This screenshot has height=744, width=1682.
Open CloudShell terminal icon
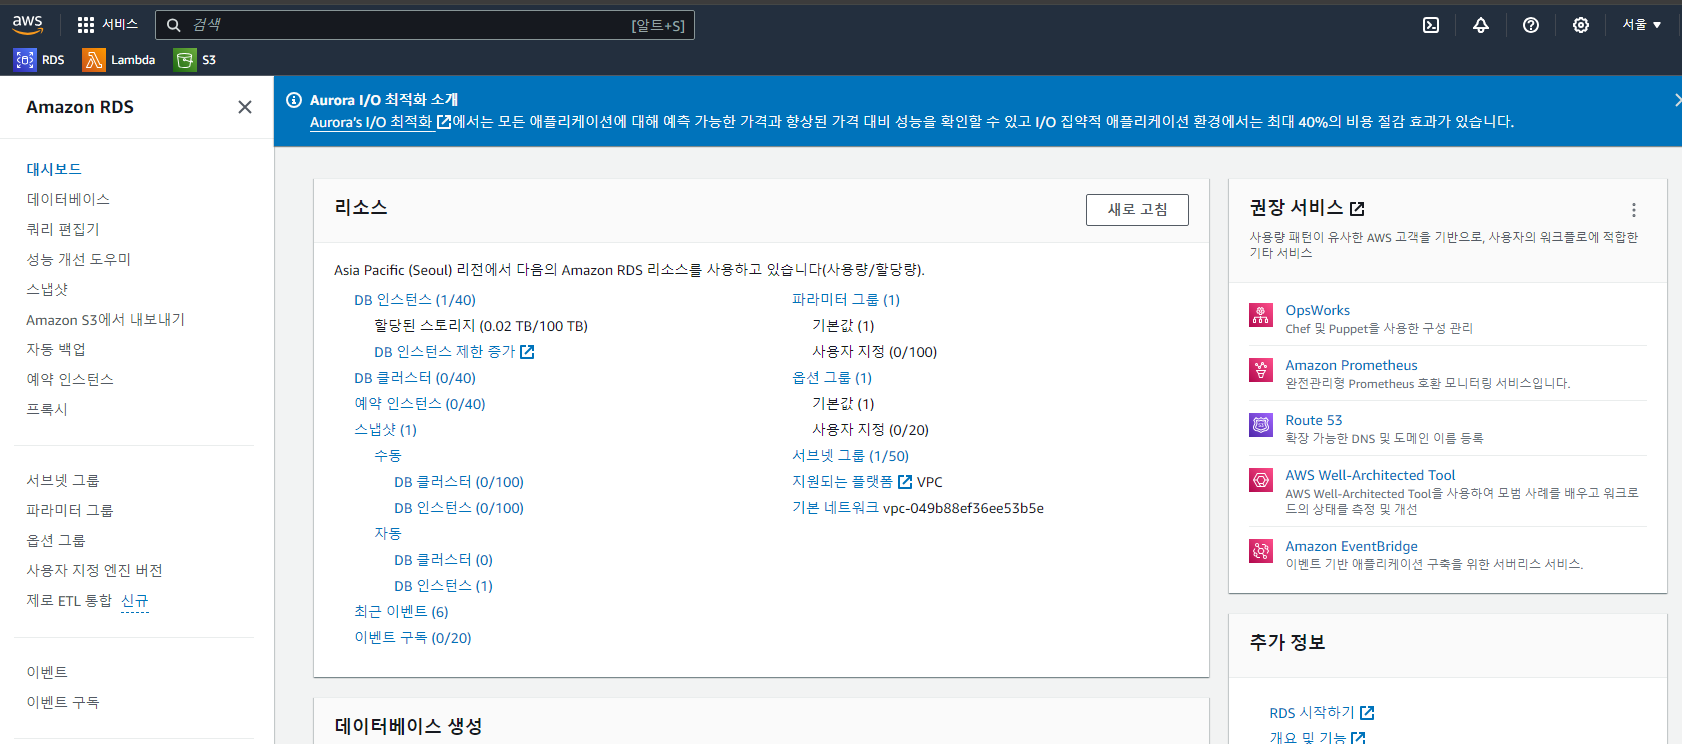1431,25
